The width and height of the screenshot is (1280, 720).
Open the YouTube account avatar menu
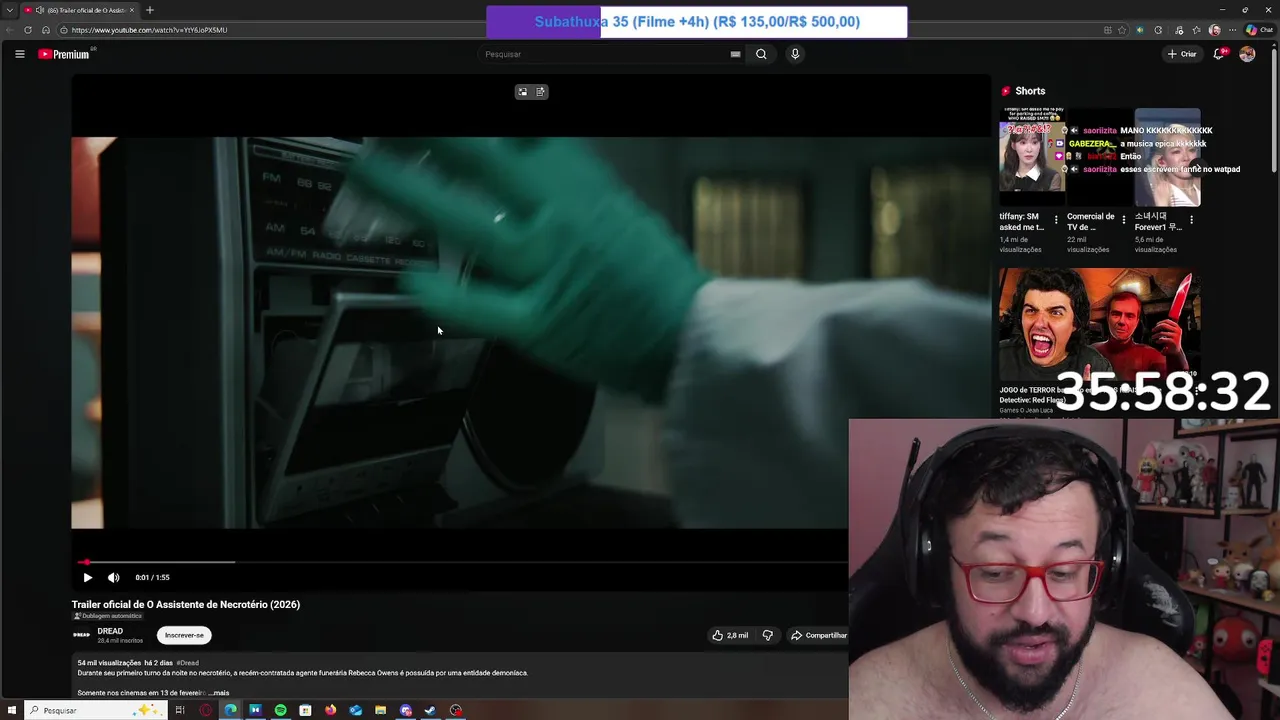click(1247, 54)
